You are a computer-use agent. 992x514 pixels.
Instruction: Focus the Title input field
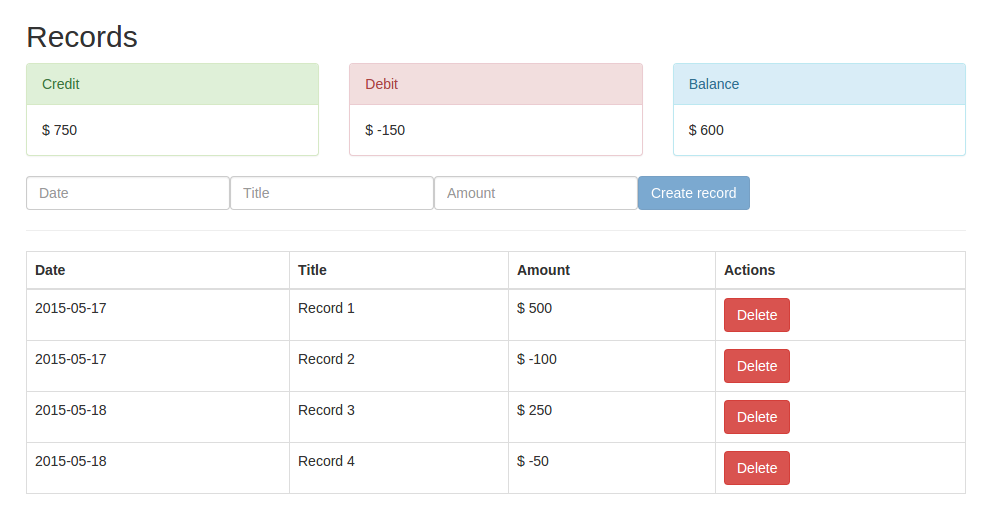(332, 193)
